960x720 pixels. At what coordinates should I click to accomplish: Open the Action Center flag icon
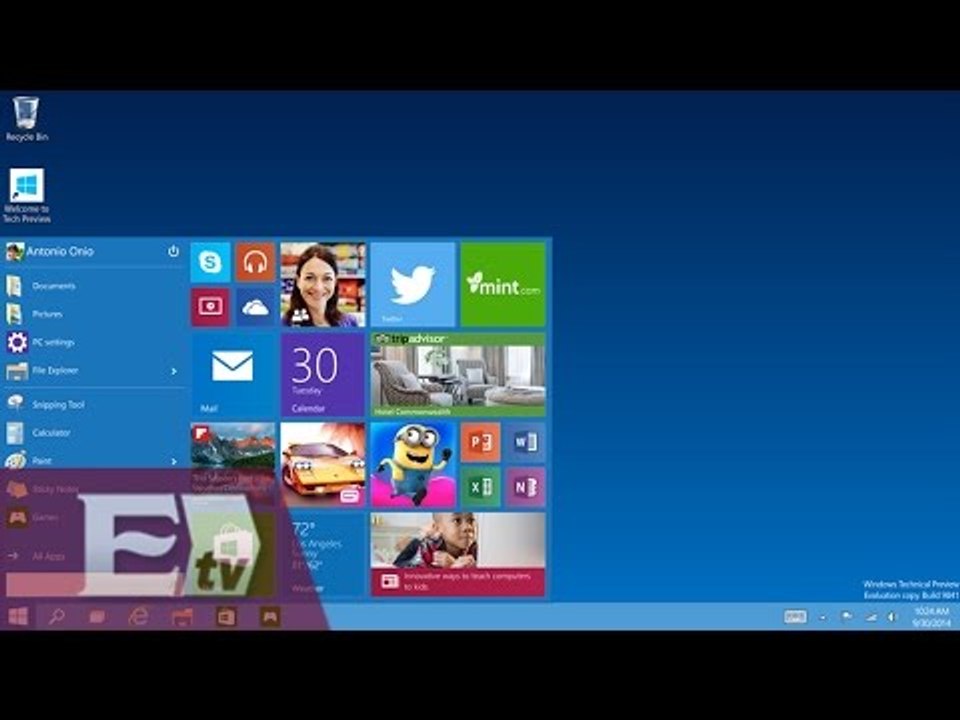846,617
